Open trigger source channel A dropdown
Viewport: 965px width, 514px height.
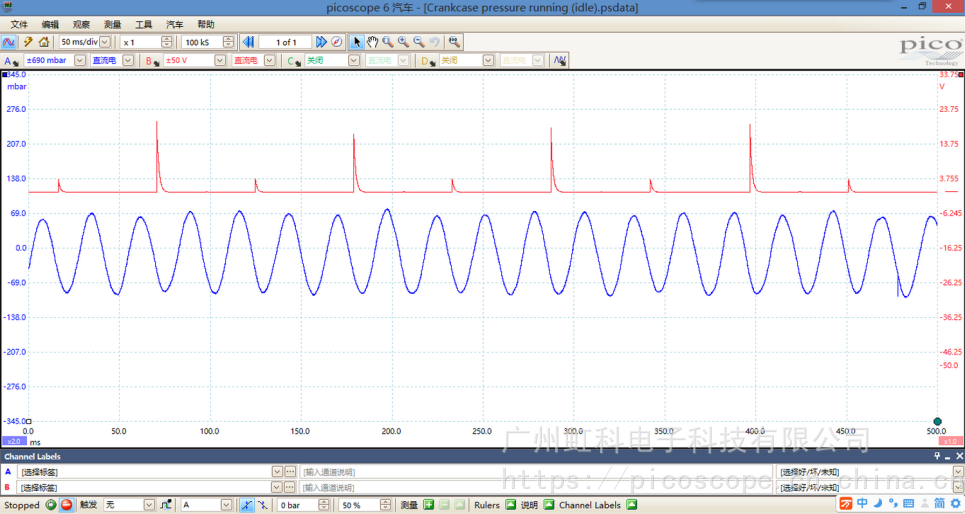(x=226, y=505)
